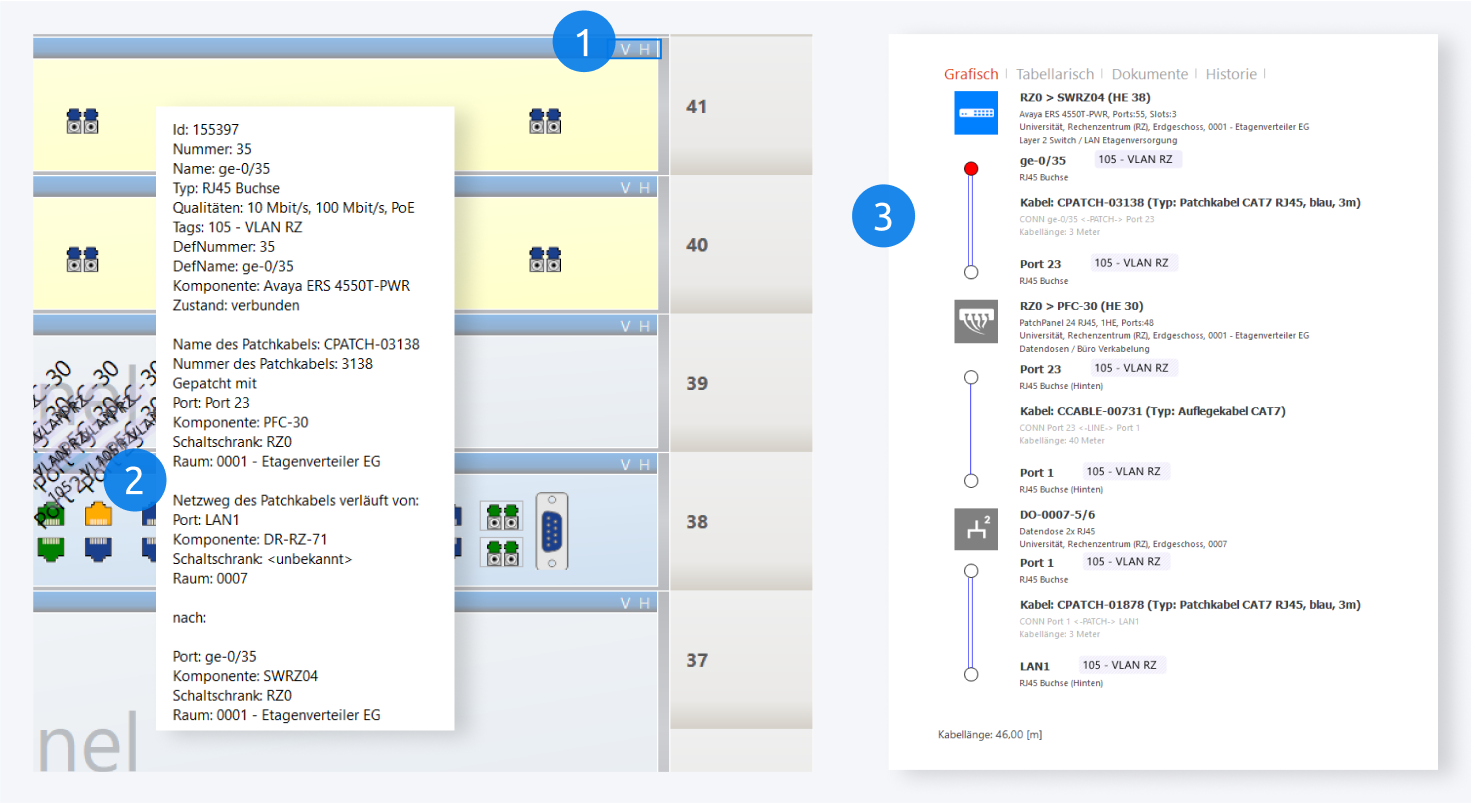The image size is (1477, 803).
Task: Open the RZ0 > PFC-30 (HE 30) component
Action: point(1081,306)
